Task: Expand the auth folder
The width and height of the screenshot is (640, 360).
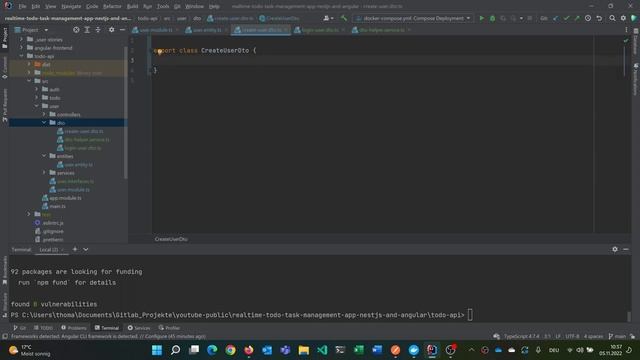Action: [x=36, y=89]
